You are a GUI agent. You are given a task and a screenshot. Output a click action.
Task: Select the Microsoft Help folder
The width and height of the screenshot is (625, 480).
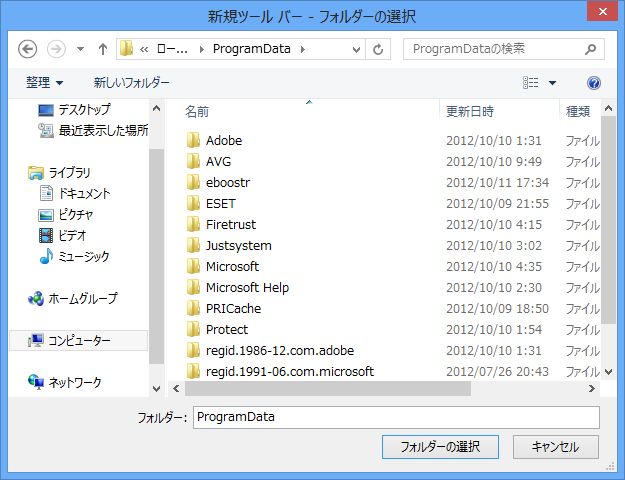click(247, 287)
